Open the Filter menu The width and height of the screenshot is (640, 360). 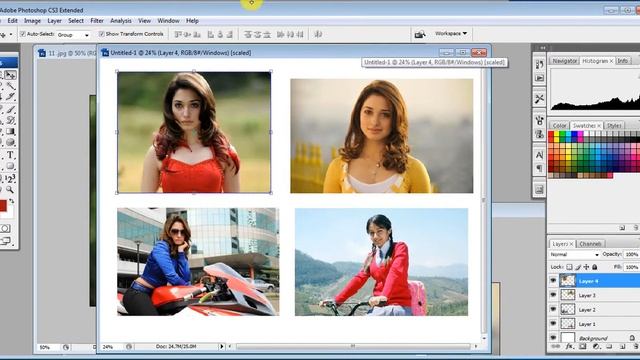[97, 21]
